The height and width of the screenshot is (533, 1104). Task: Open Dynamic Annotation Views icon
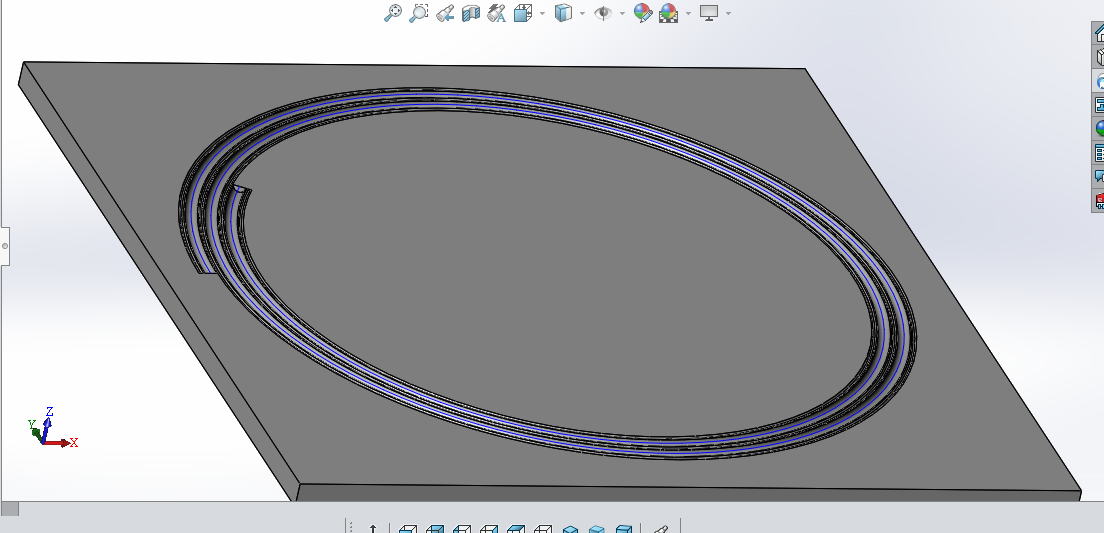(x=496, y=13)
